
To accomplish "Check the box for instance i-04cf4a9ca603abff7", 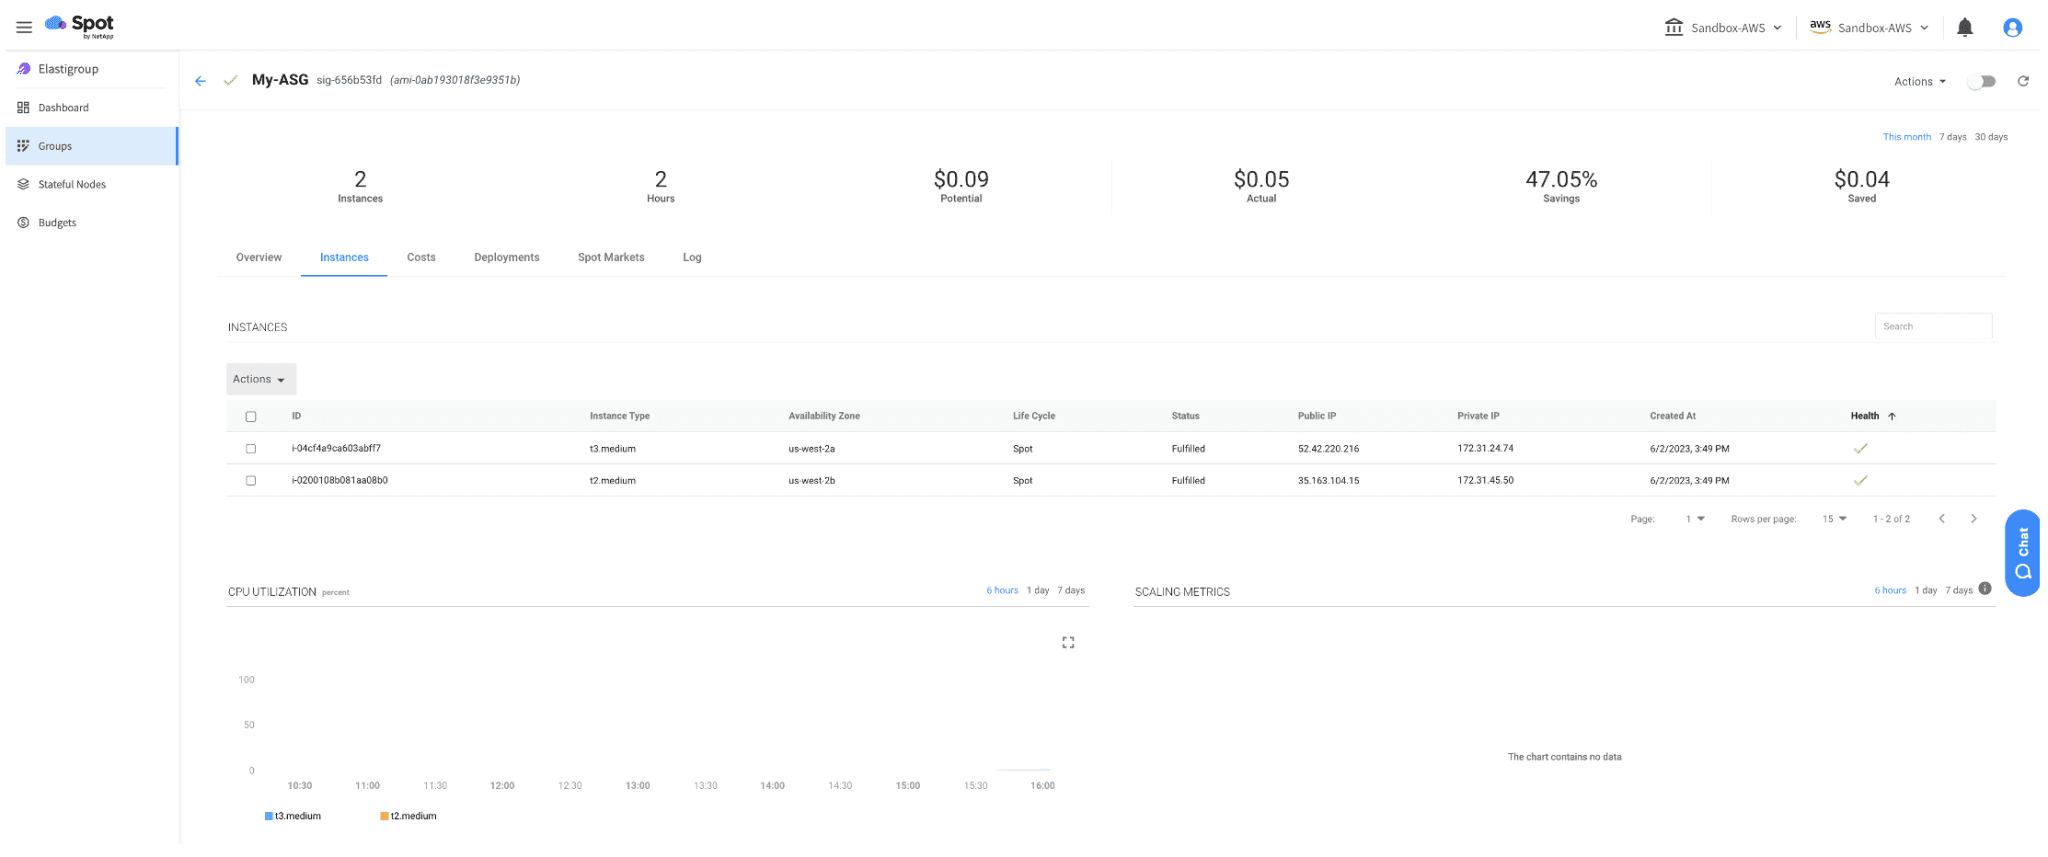I will point(251,449).
